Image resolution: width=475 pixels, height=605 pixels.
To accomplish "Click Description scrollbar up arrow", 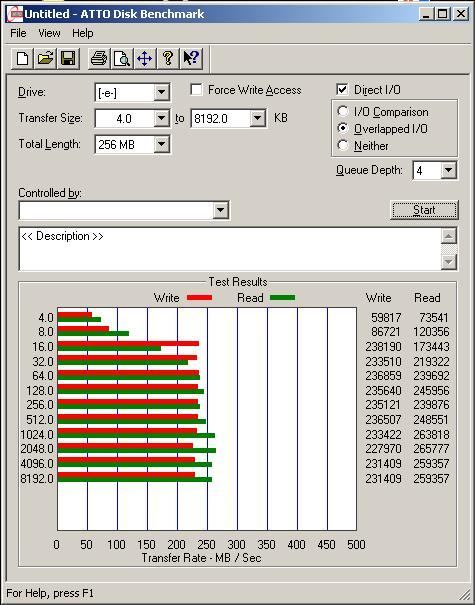I will pos(449,236).
